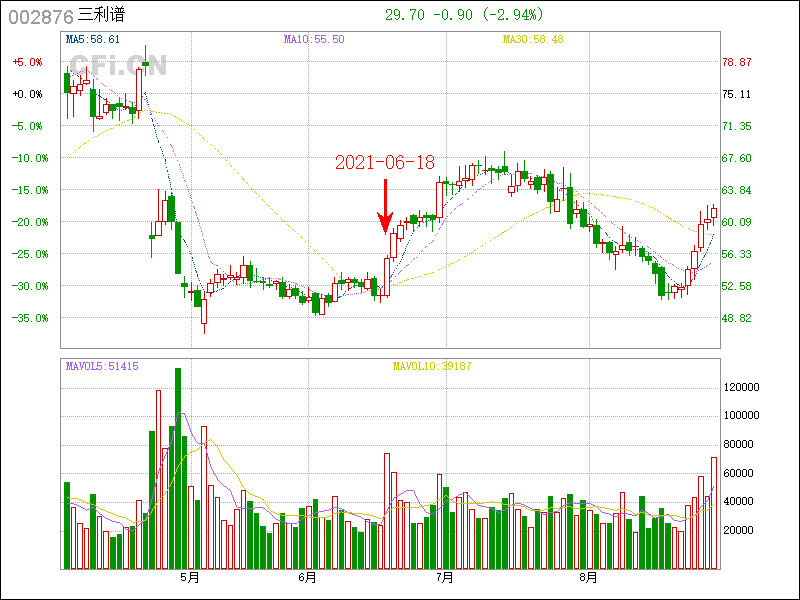The width and height of the screenshot is (800, 600).
Task: Click the 67.60 price axis value
Action: [x=737, y=158]
